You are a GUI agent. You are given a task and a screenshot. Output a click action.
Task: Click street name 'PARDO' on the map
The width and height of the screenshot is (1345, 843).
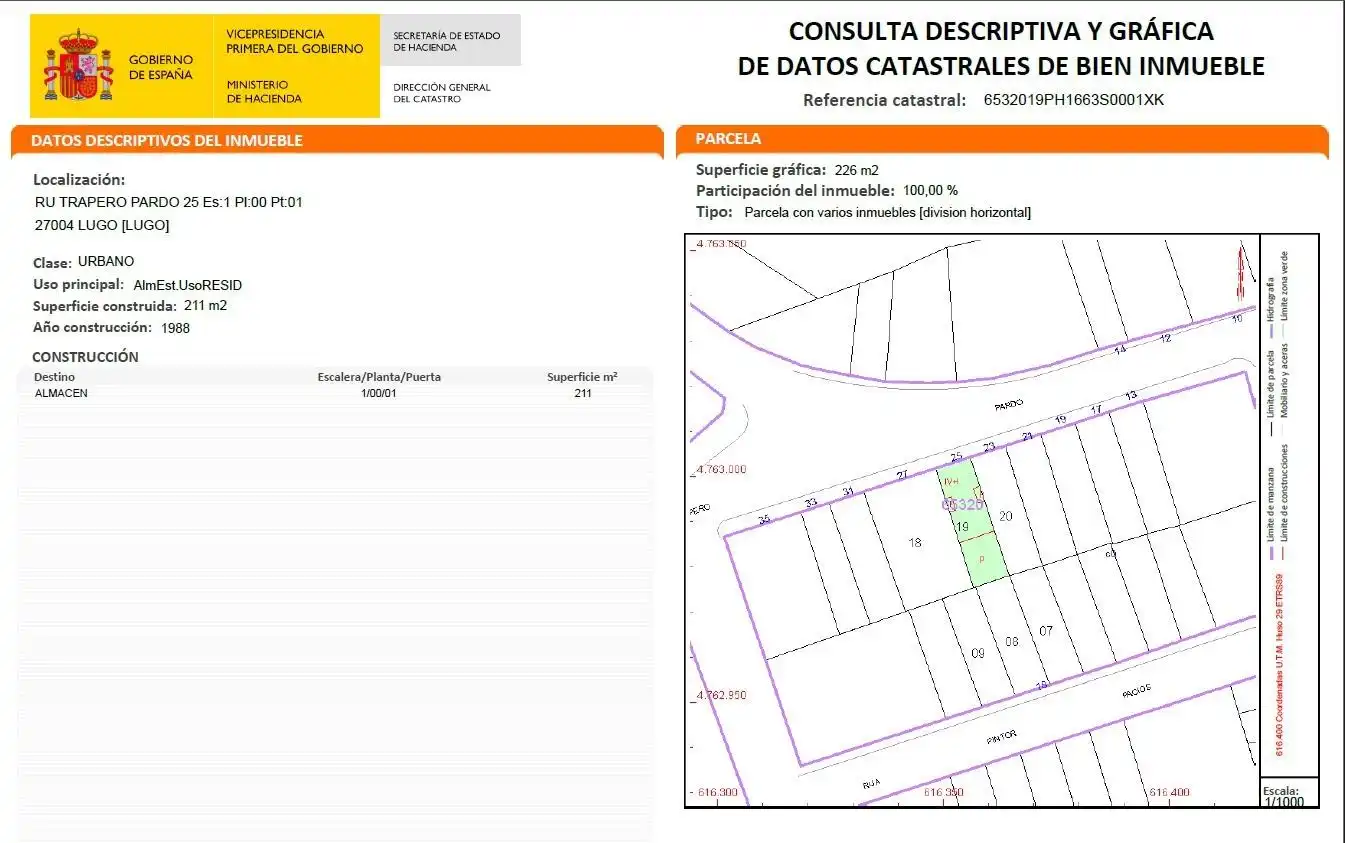point(1010,407)
